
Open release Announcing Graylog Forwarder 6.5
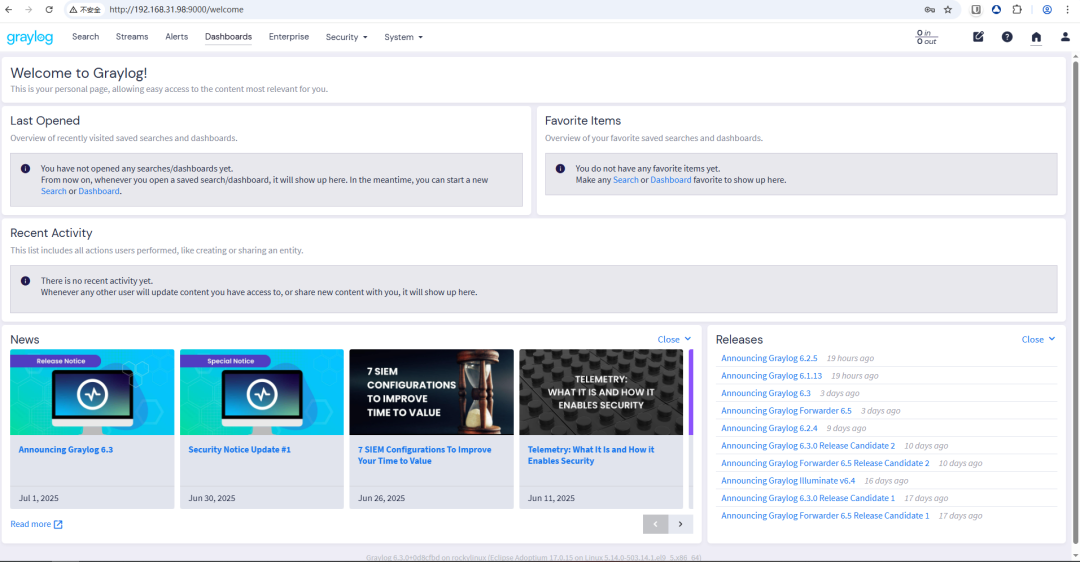(787, 410)
